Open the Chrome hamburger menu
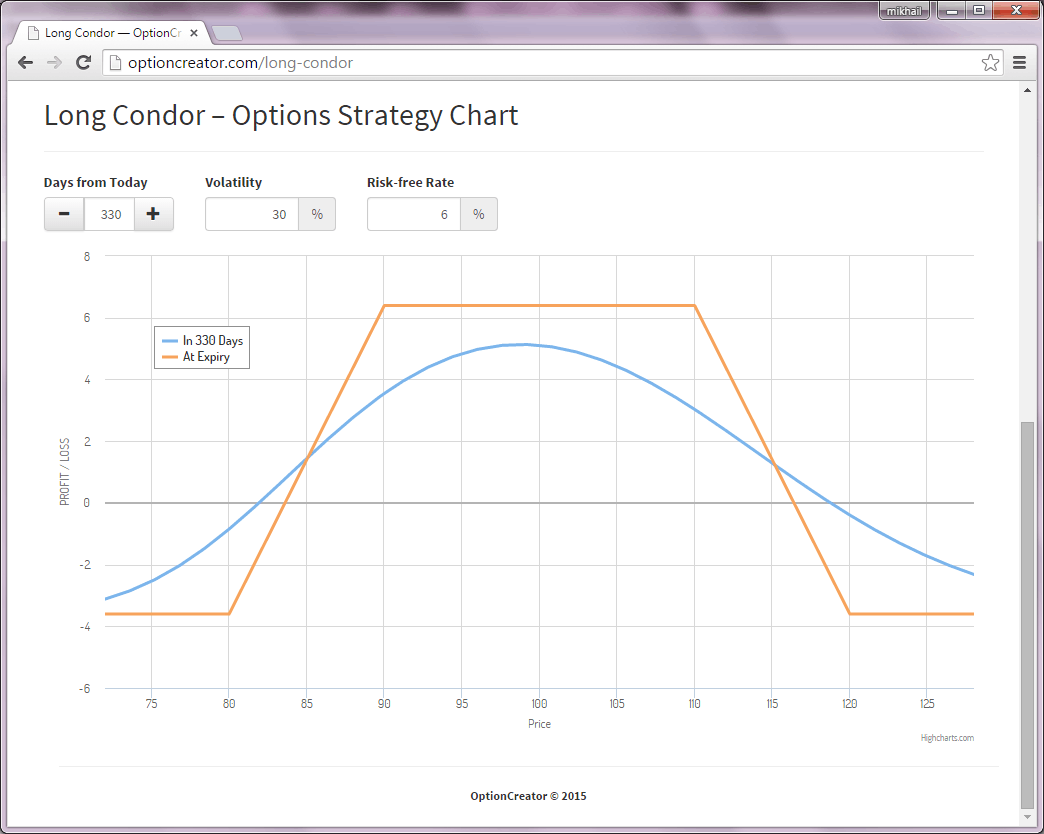This screenshot has width=1044, height=834. (1020, 63)
